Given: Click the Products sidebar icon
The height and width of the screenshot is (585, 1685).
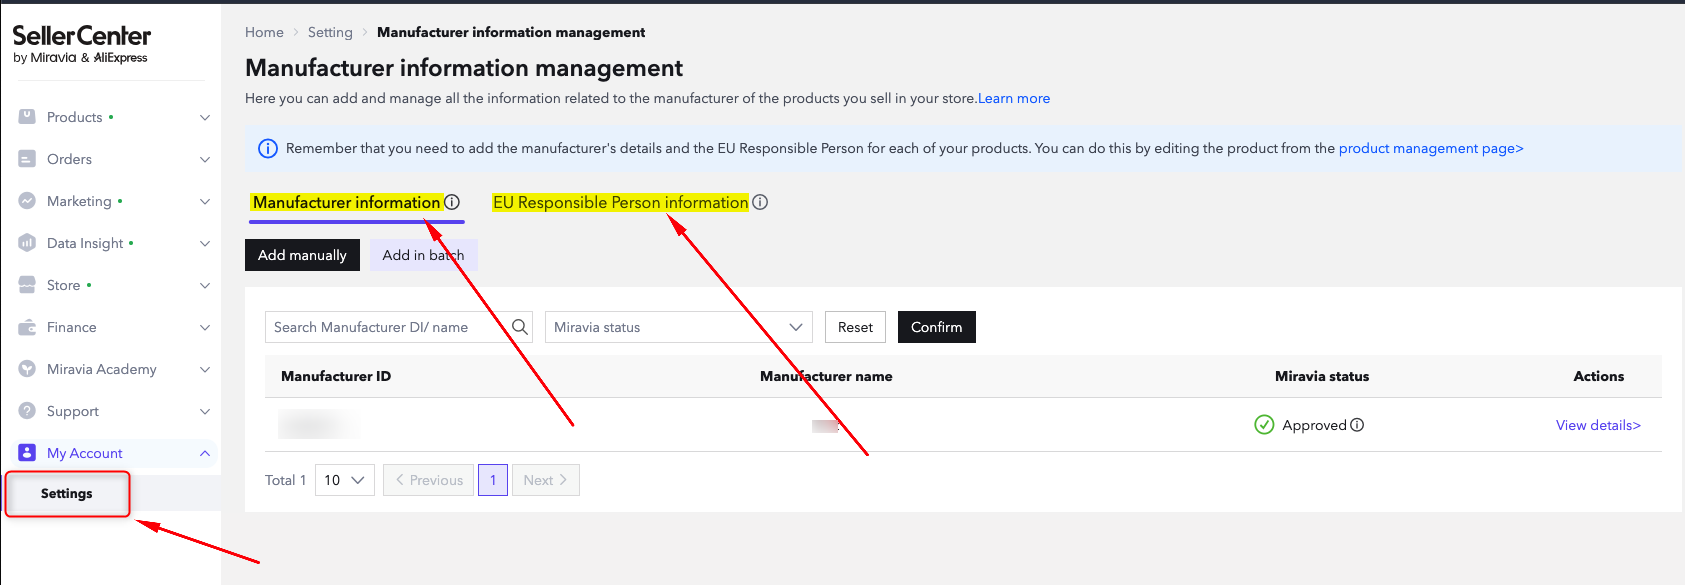Looking at the screenshot, I should pos(27,117).
